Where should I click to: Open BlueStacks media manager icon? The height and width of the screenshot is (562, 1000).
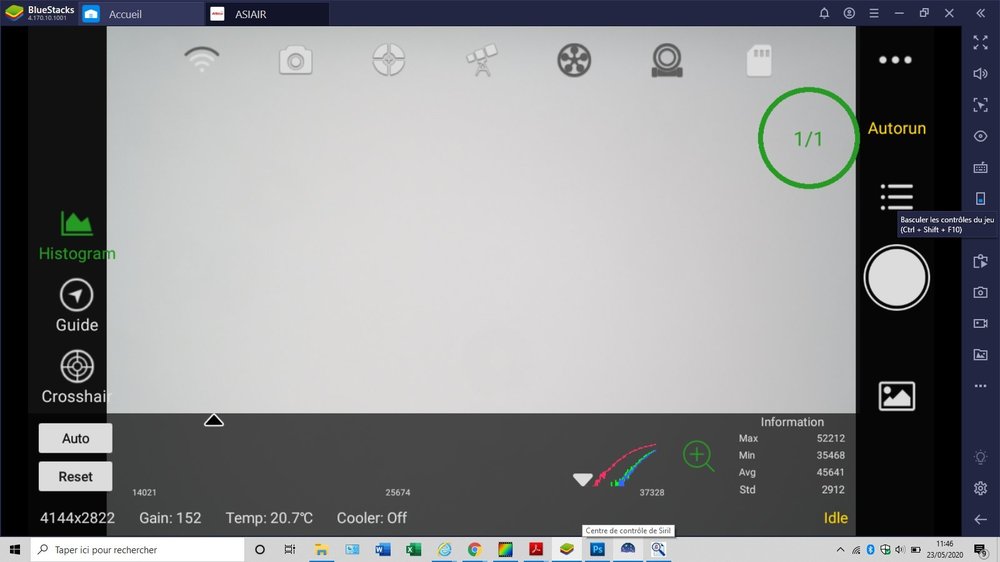[x=980, y=355]
